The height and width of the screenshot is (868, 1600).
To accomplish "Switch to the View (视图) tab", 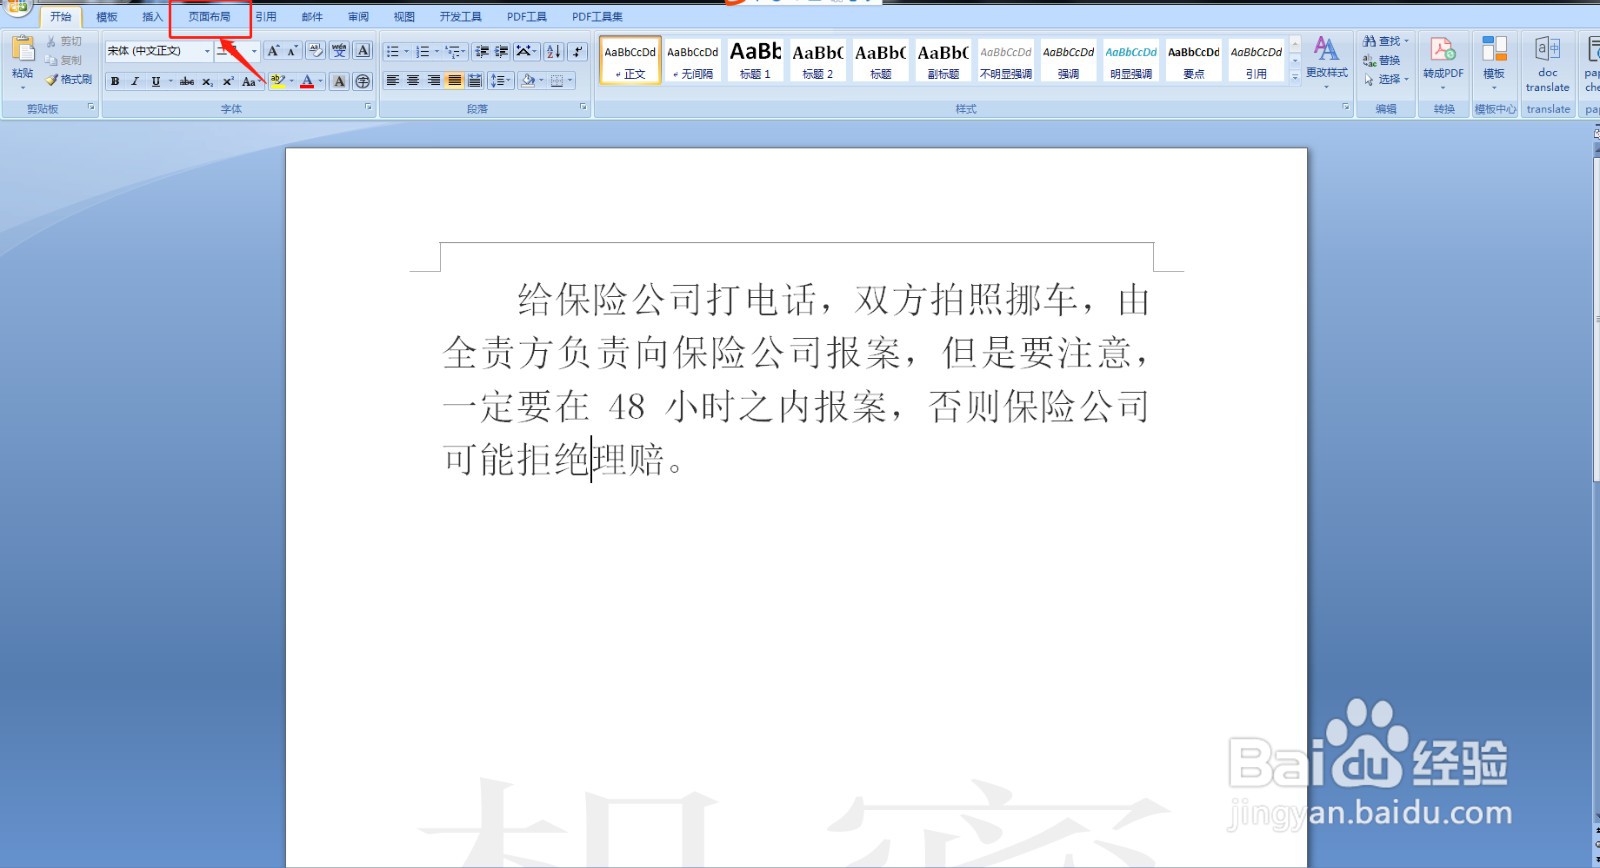I will point(404,17).
